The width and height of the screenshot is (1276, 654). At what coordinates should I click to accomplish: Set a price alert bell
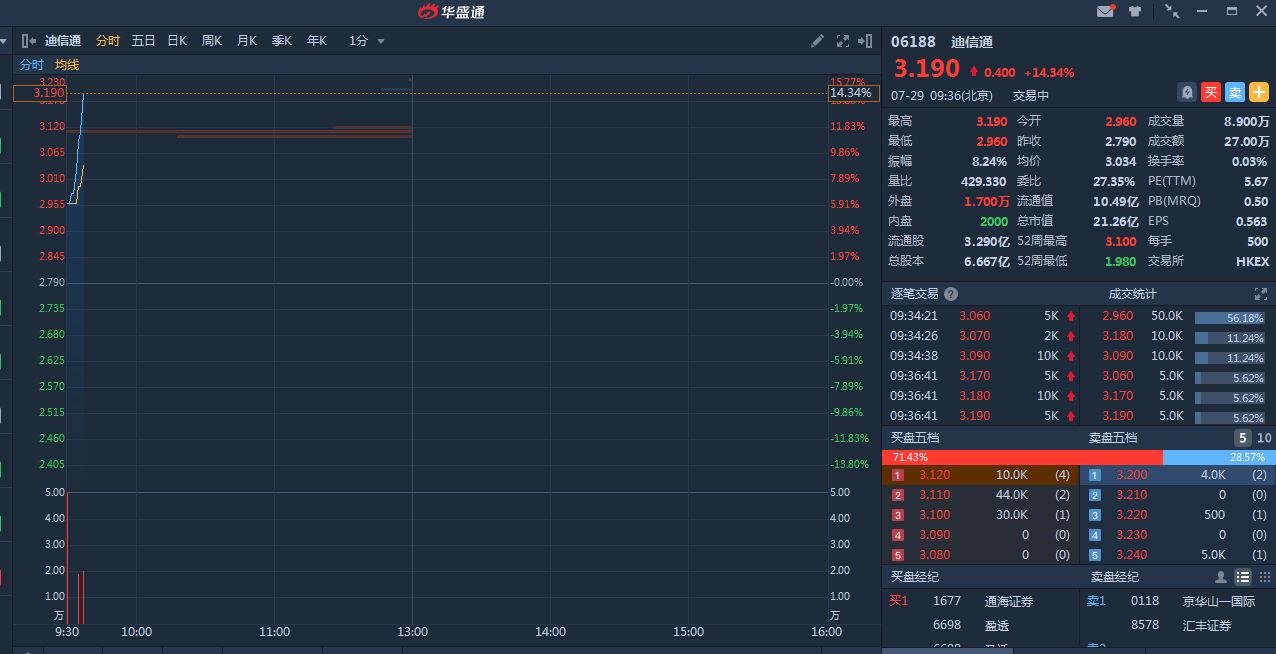click(x=1187, y=92)
